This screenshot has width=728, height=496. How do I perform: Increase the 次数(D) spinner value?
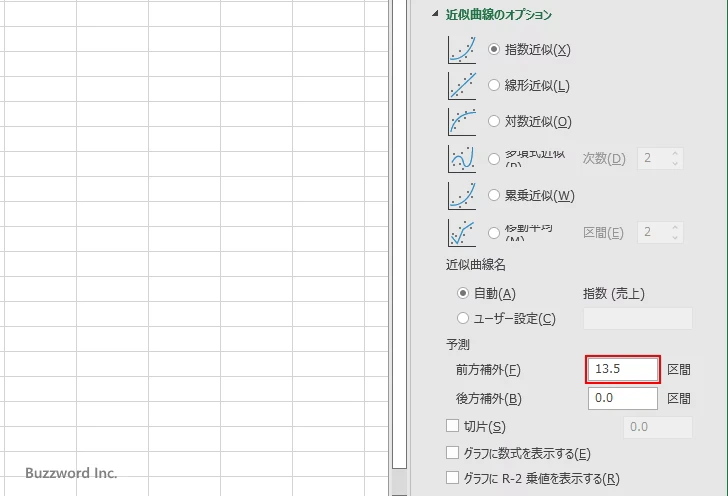point(675,153)
